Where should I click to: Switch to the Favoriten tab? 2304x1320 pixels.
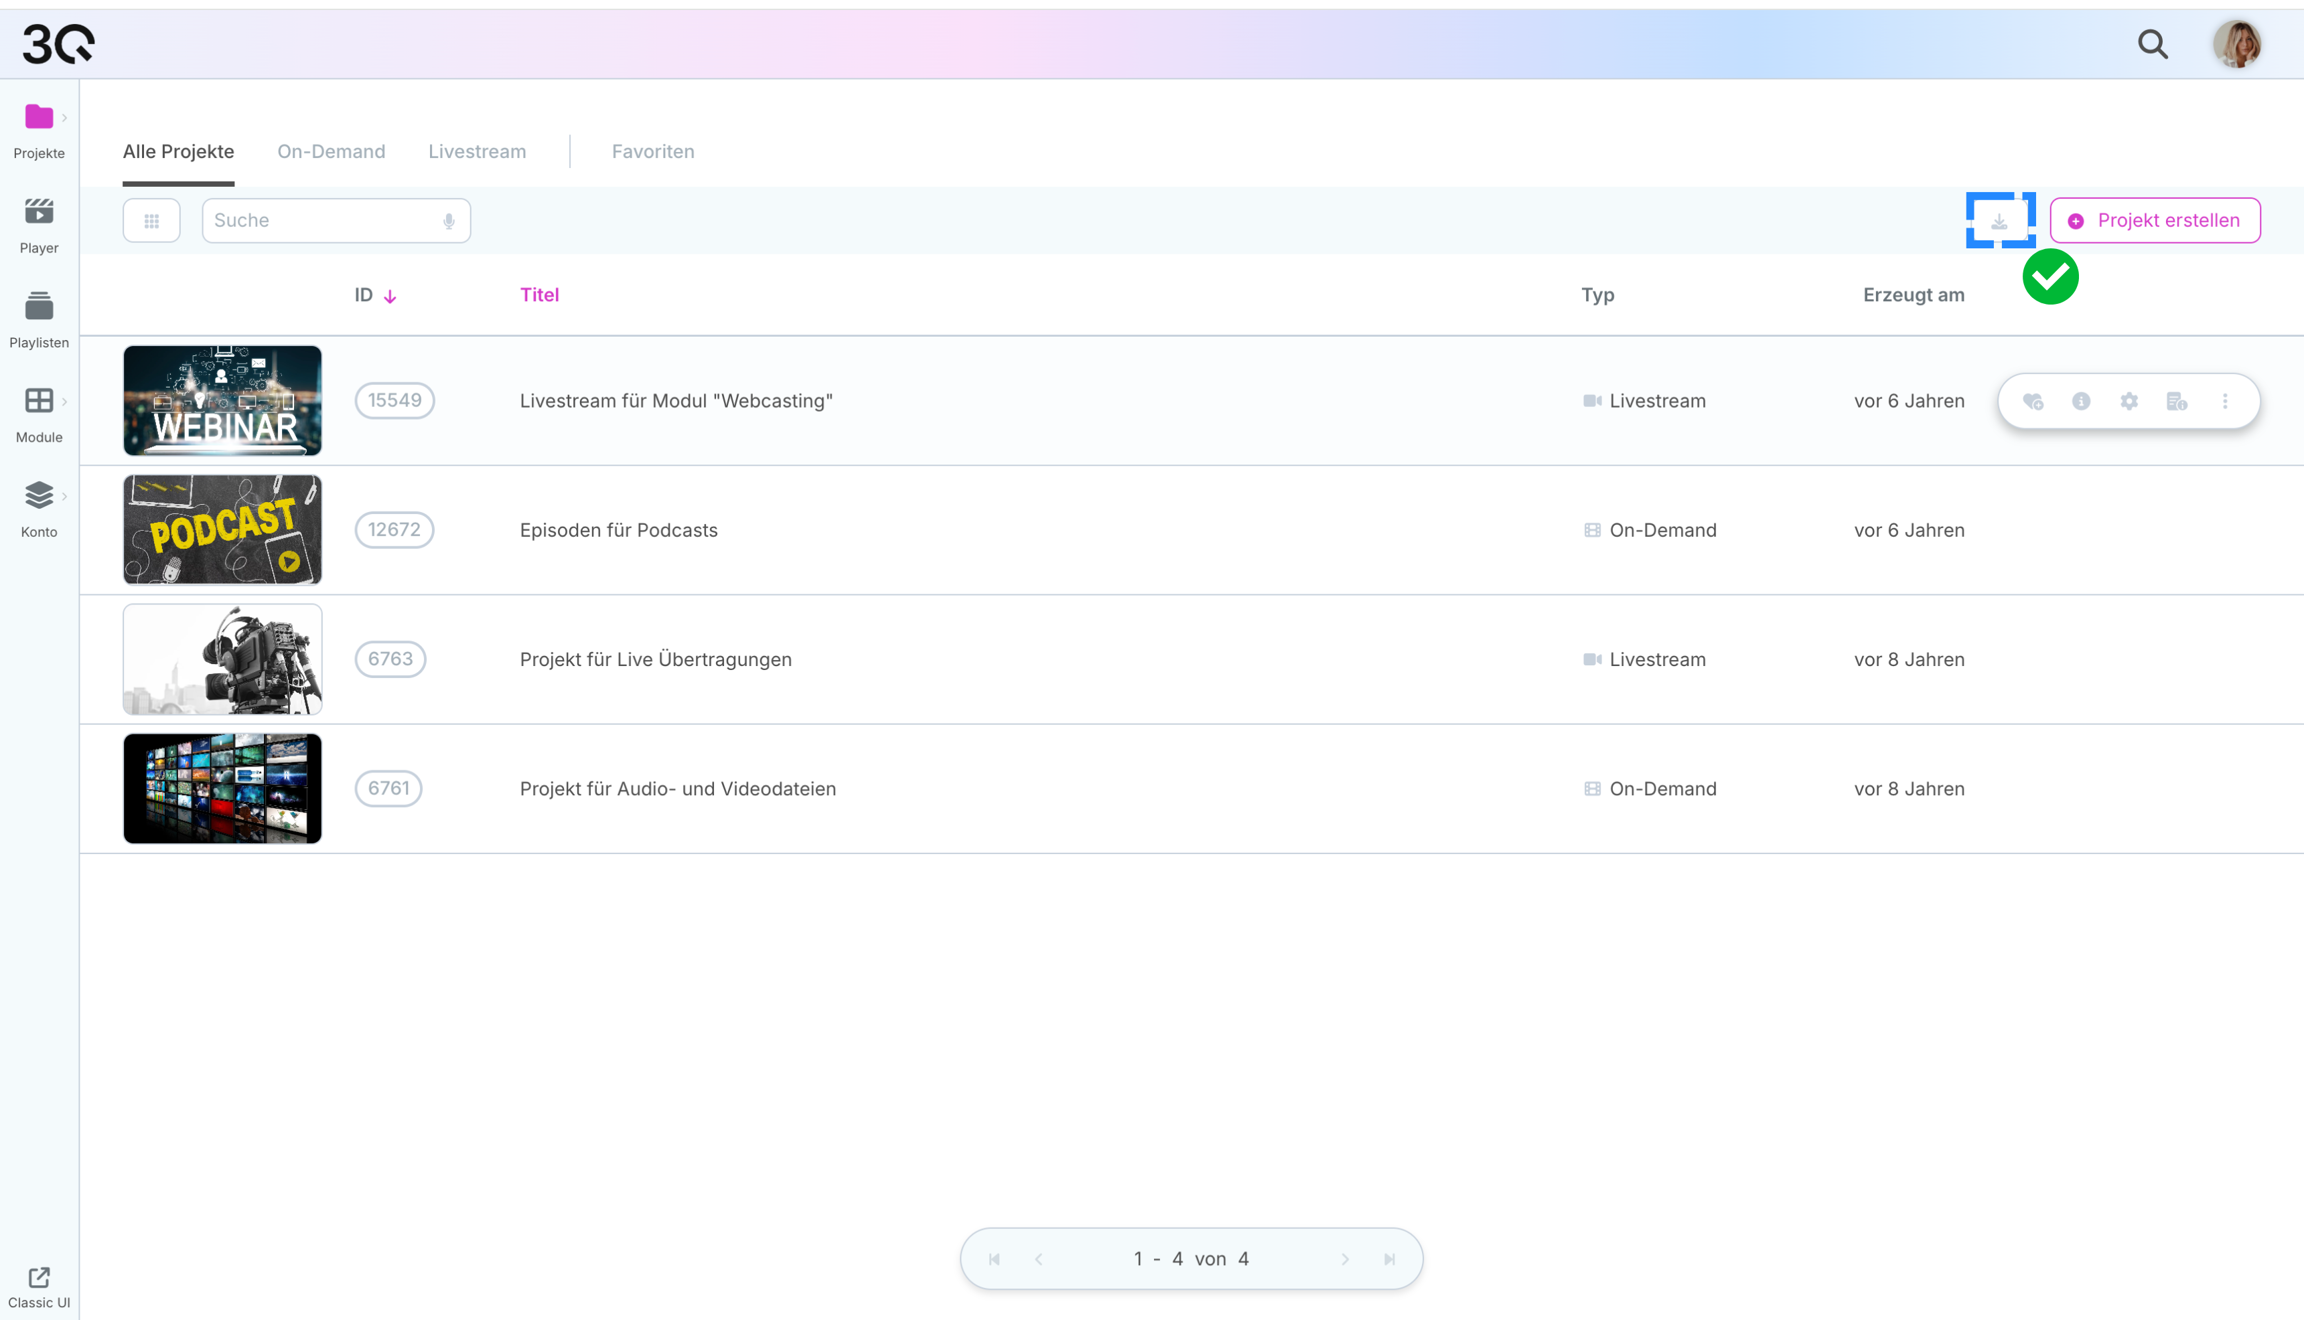(x=653, y=151)
